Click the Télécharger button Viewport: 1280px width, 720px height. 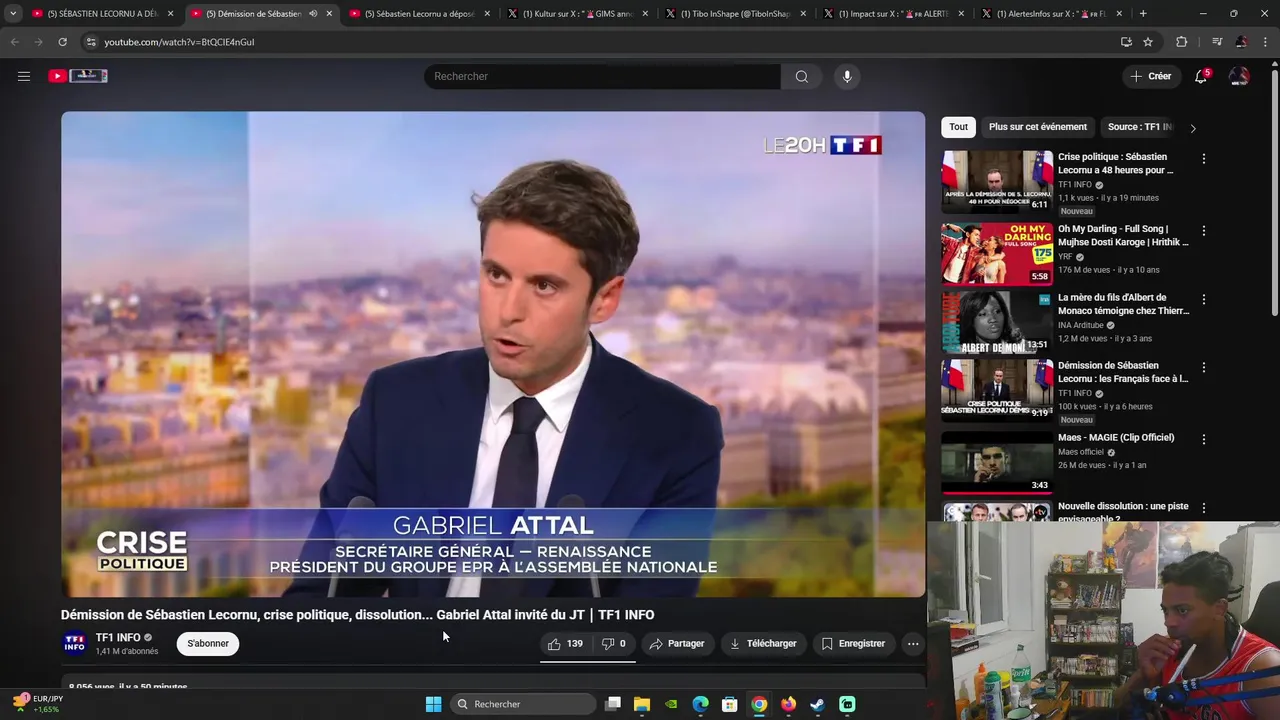(762, 644)
